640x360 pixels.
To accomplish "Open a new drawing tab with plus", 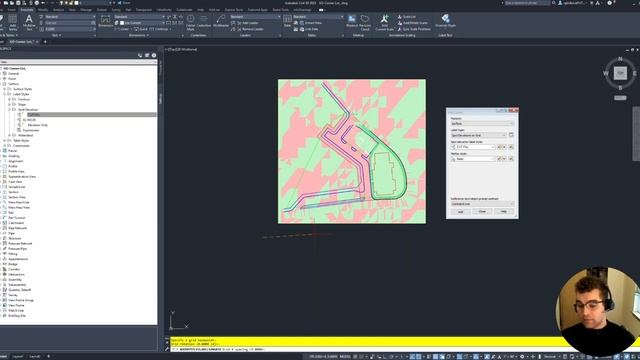I will 45,42.
